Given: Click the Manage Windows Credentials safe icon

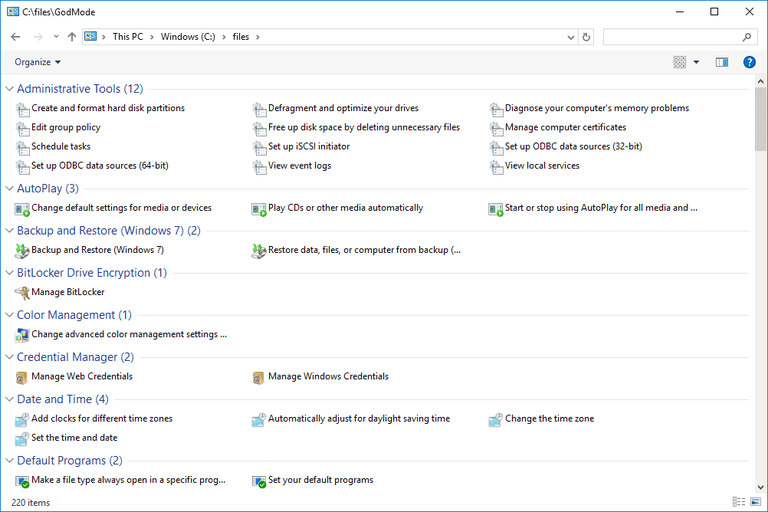Looking at the screenshot, I should point(259,377).
